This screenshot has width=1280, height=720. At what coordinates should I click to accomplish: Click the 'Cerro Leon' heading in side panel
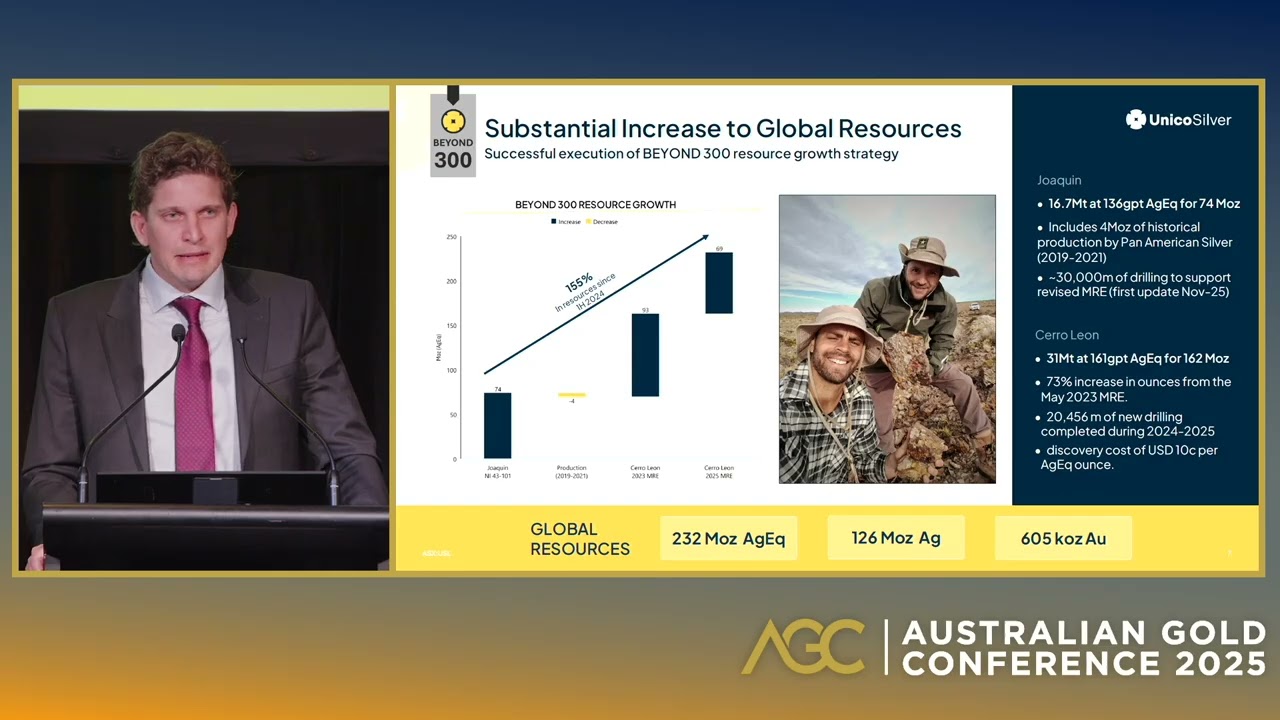[1067, 335]
